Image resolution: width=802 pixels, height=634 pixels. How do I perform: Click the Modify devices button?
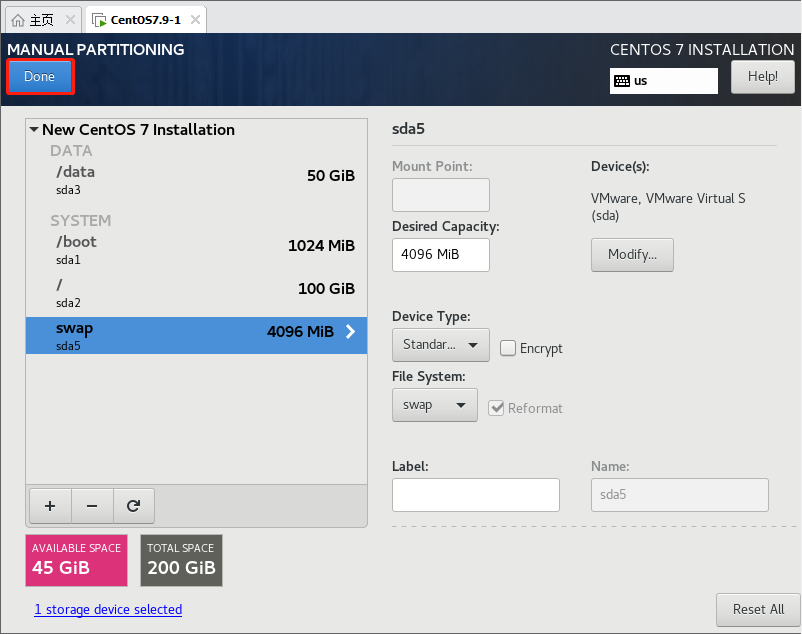tap(632, 255)
